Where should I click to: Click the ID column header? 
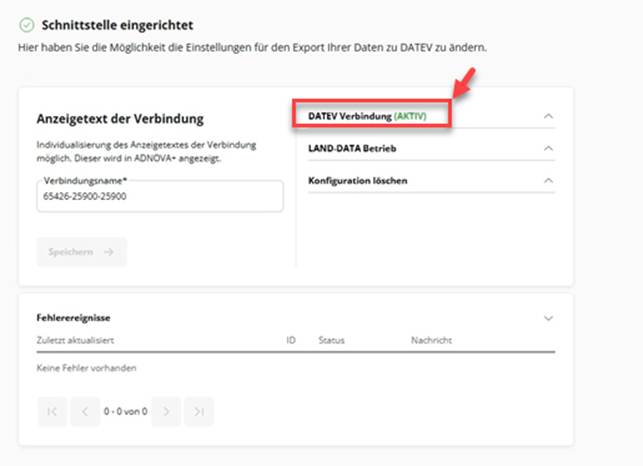[x=291, y=340]
